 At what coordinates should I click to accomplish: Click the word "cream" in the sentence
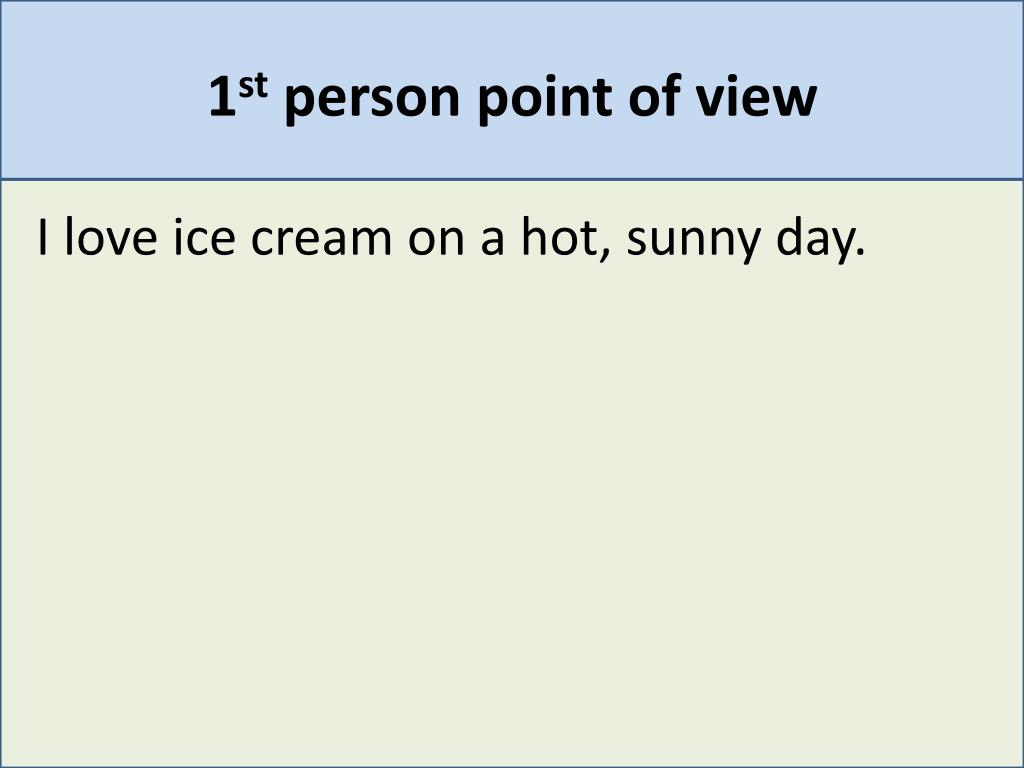321,239
